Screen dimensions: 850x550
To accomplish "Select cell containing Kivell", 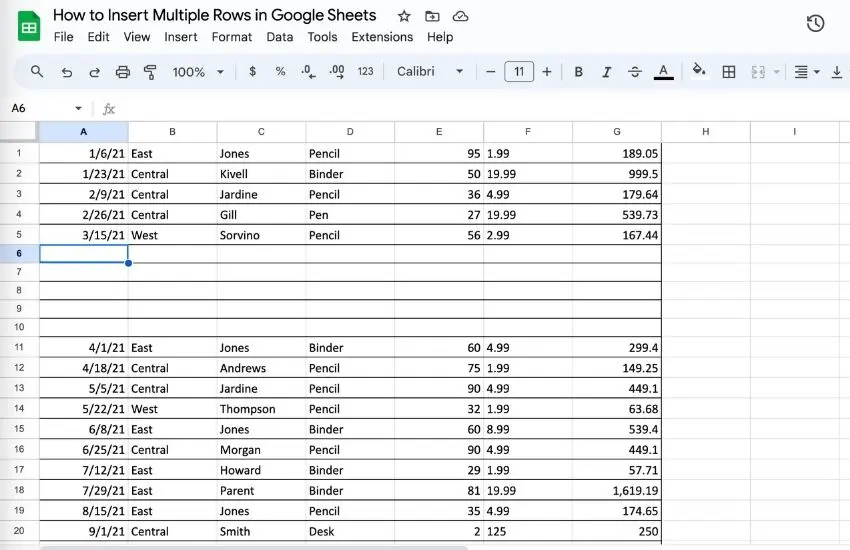I will click(261, 174).
